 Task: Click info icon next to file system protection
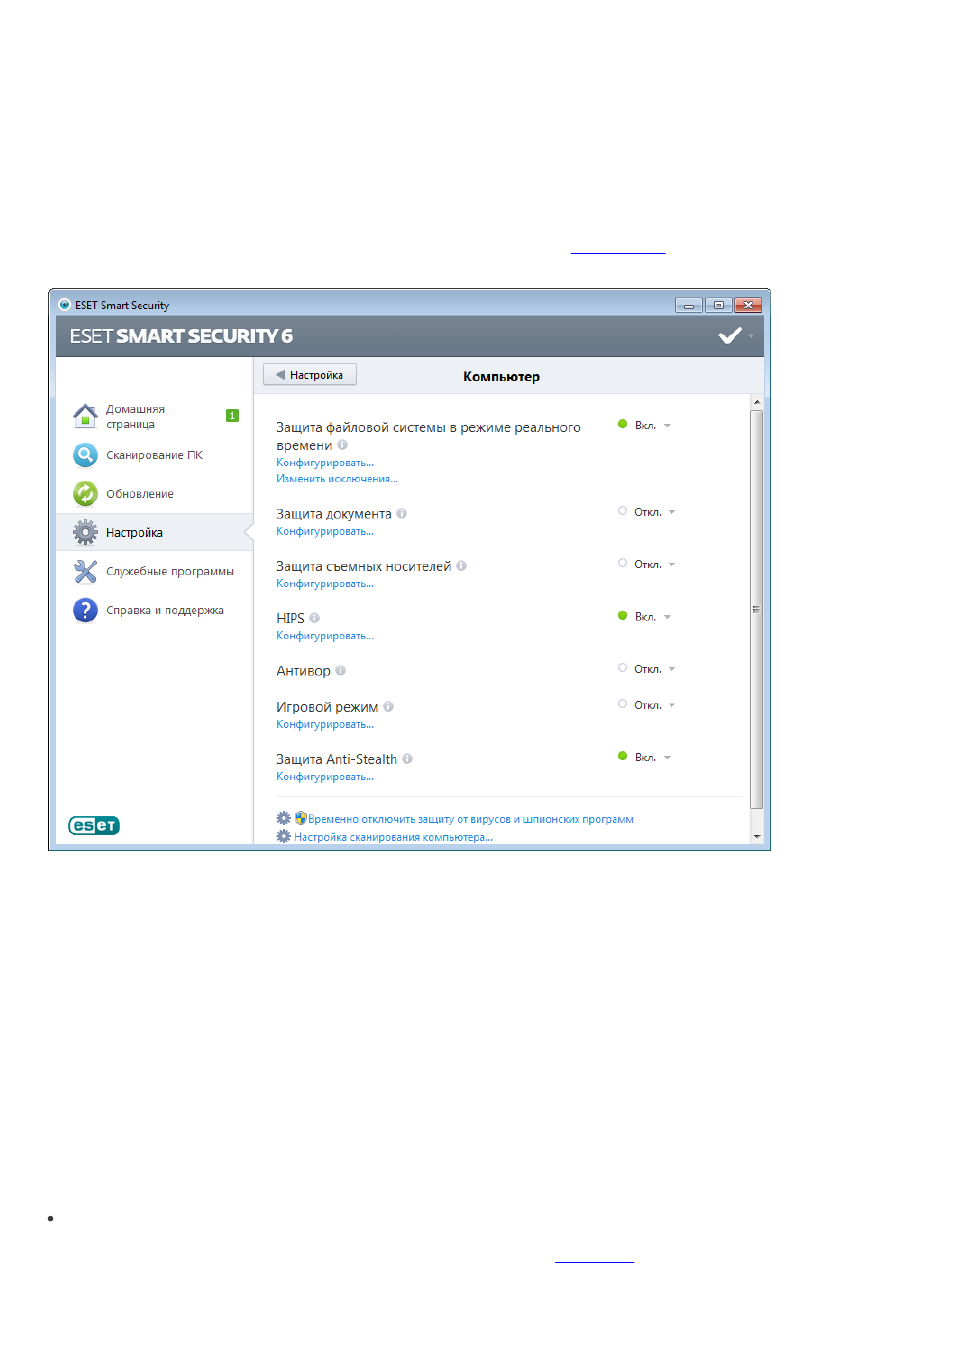click(343, 445)
